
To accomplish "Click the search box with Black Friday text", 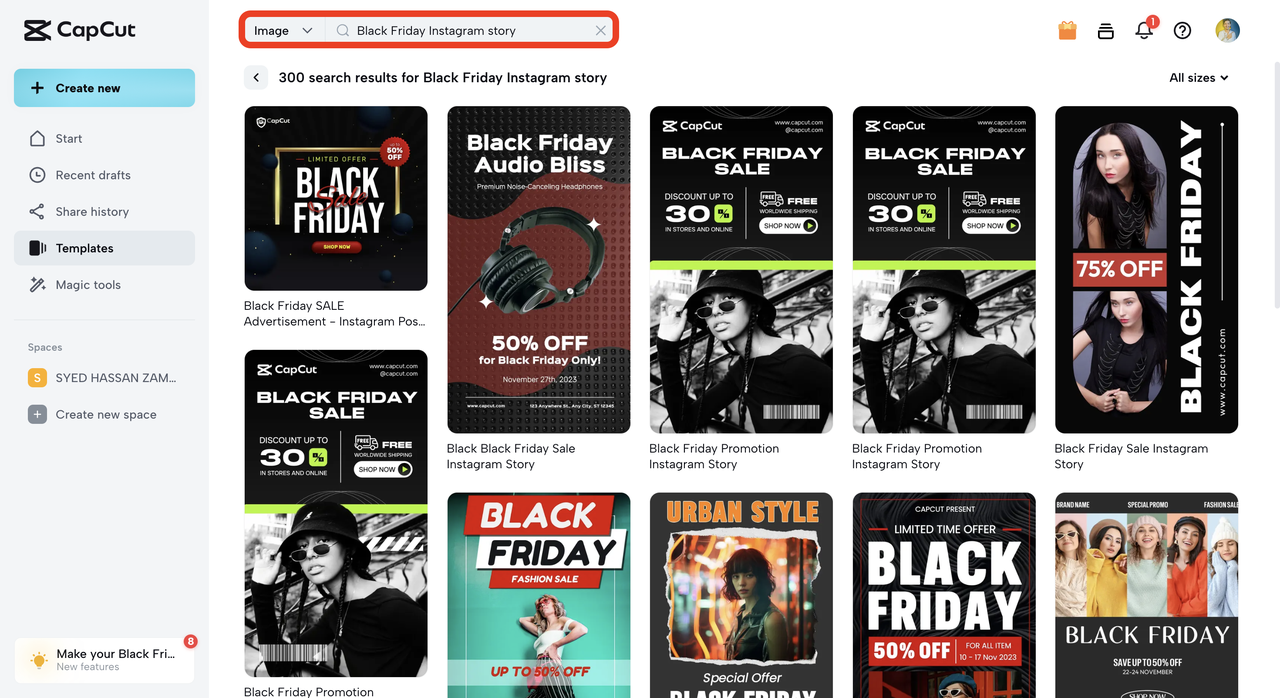I will 465,30.
